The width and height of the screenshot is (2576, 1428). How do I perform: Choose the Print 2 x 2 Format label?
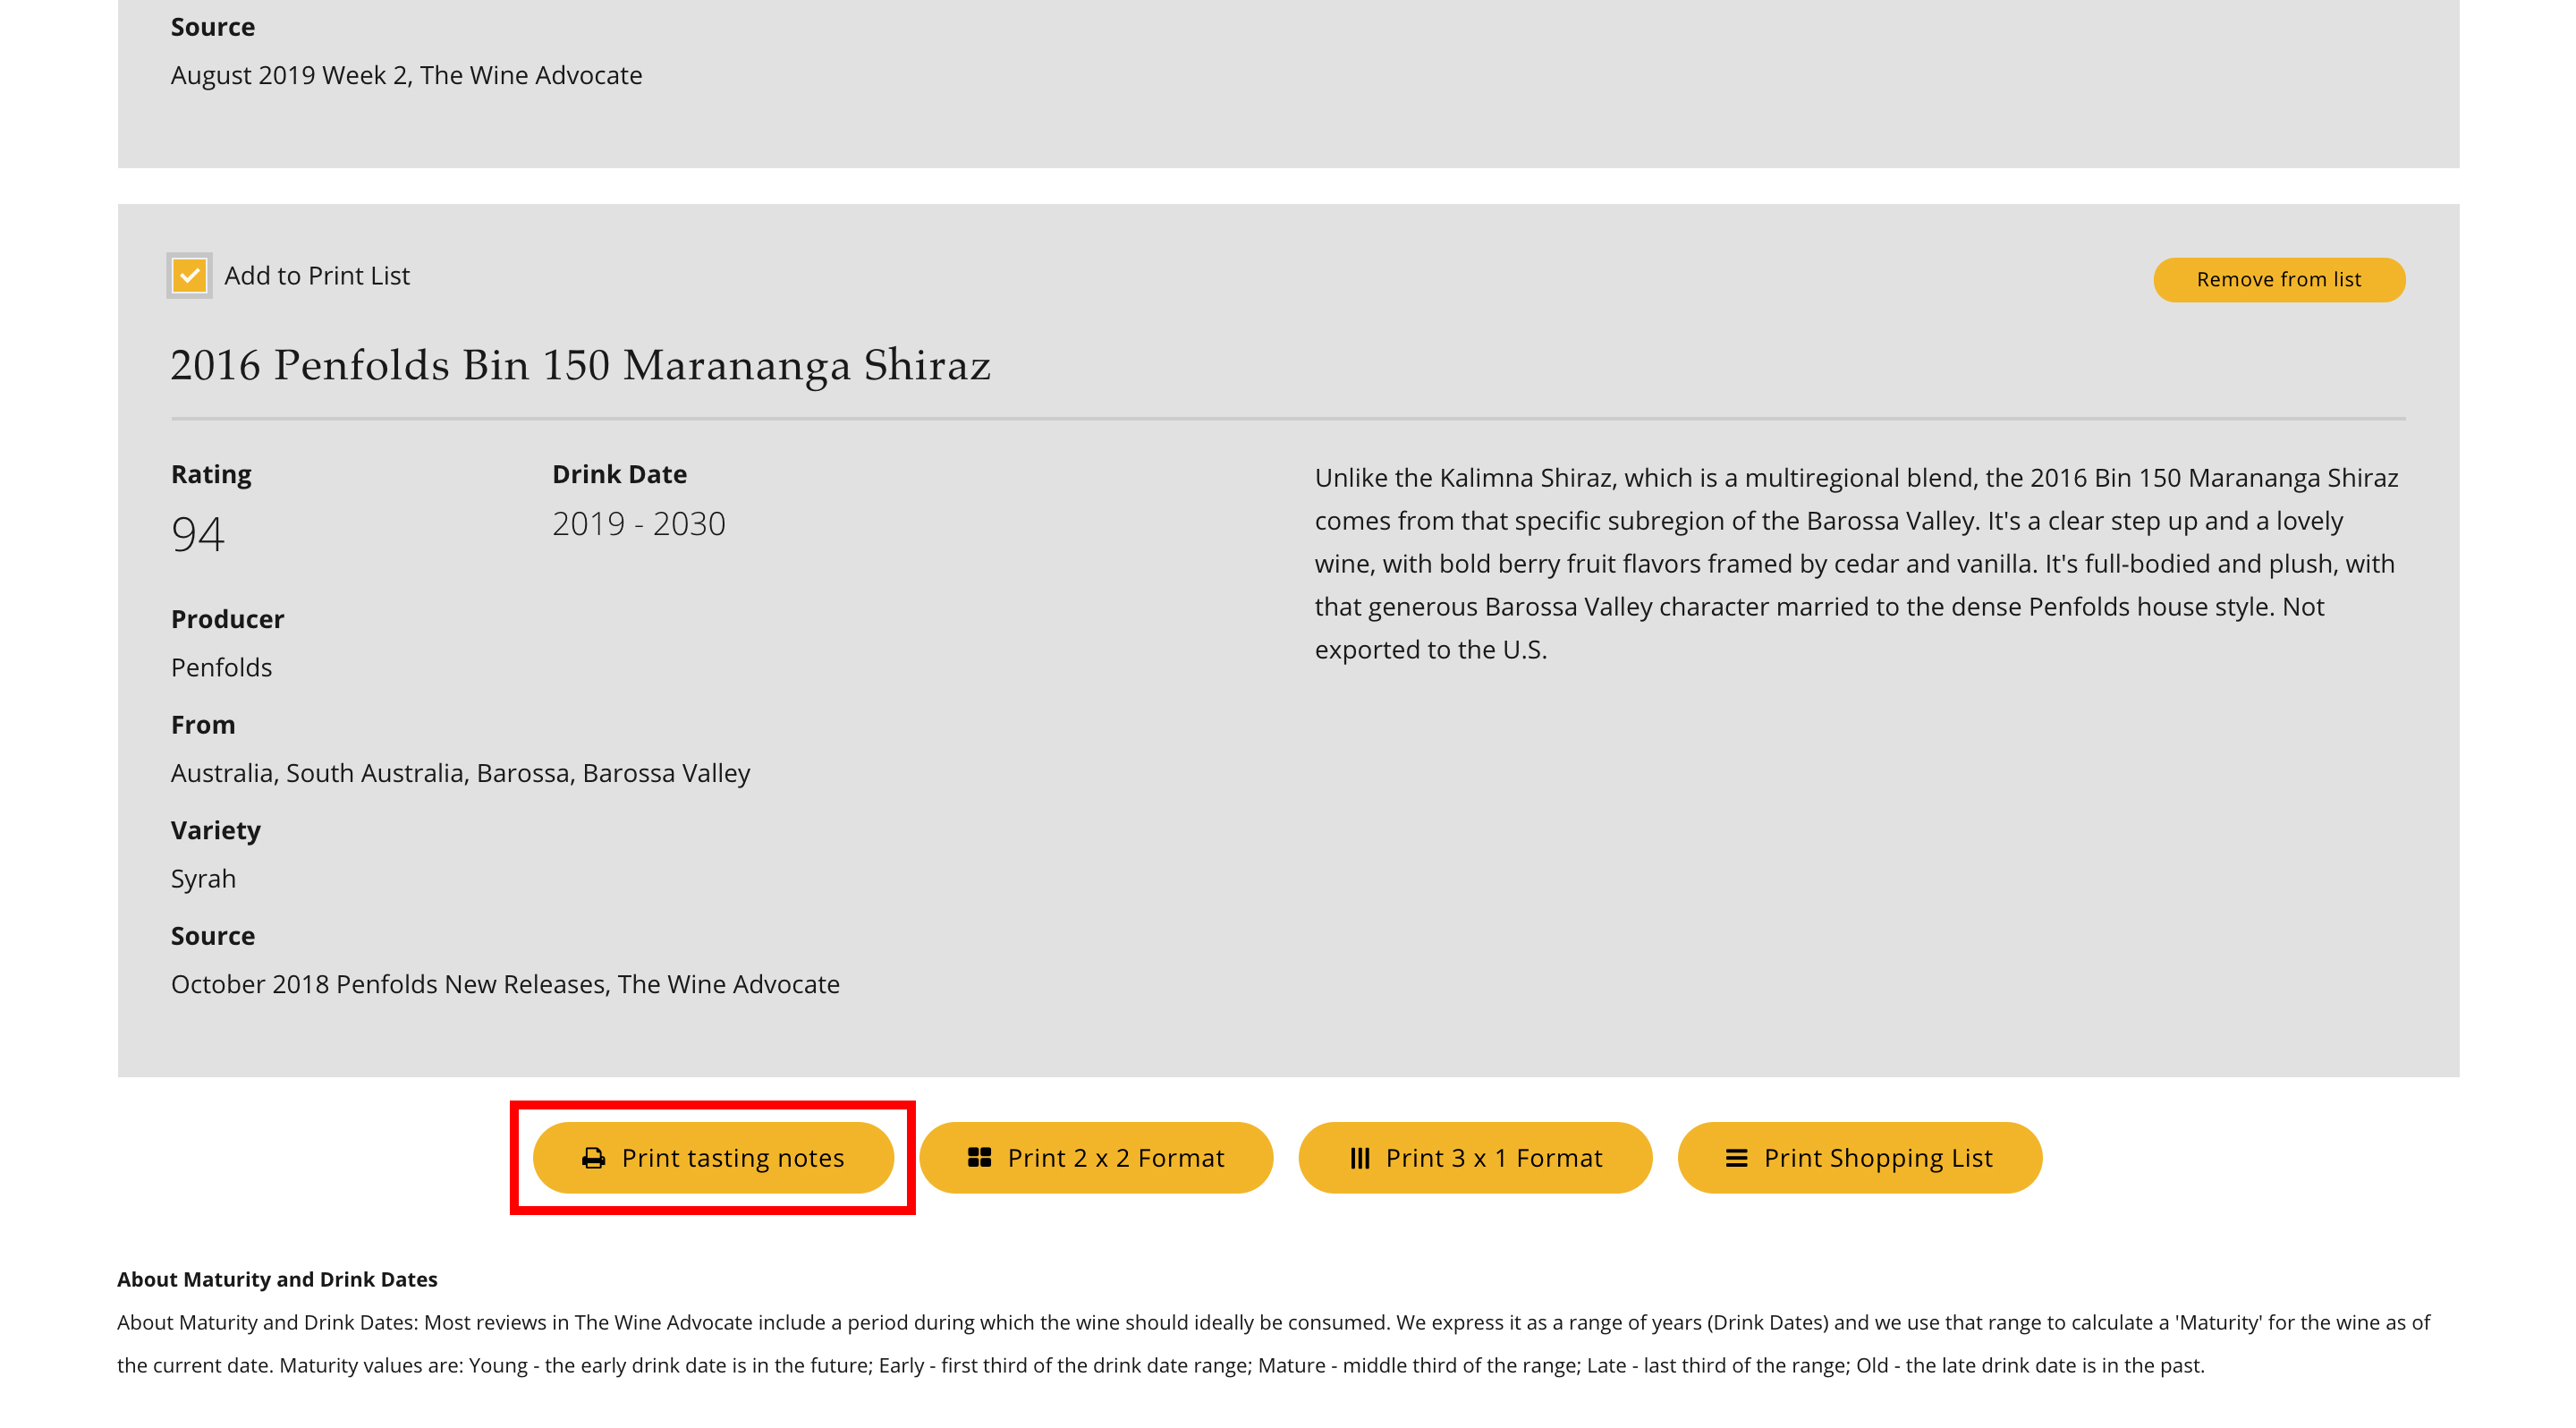tap(1115, 1158)
